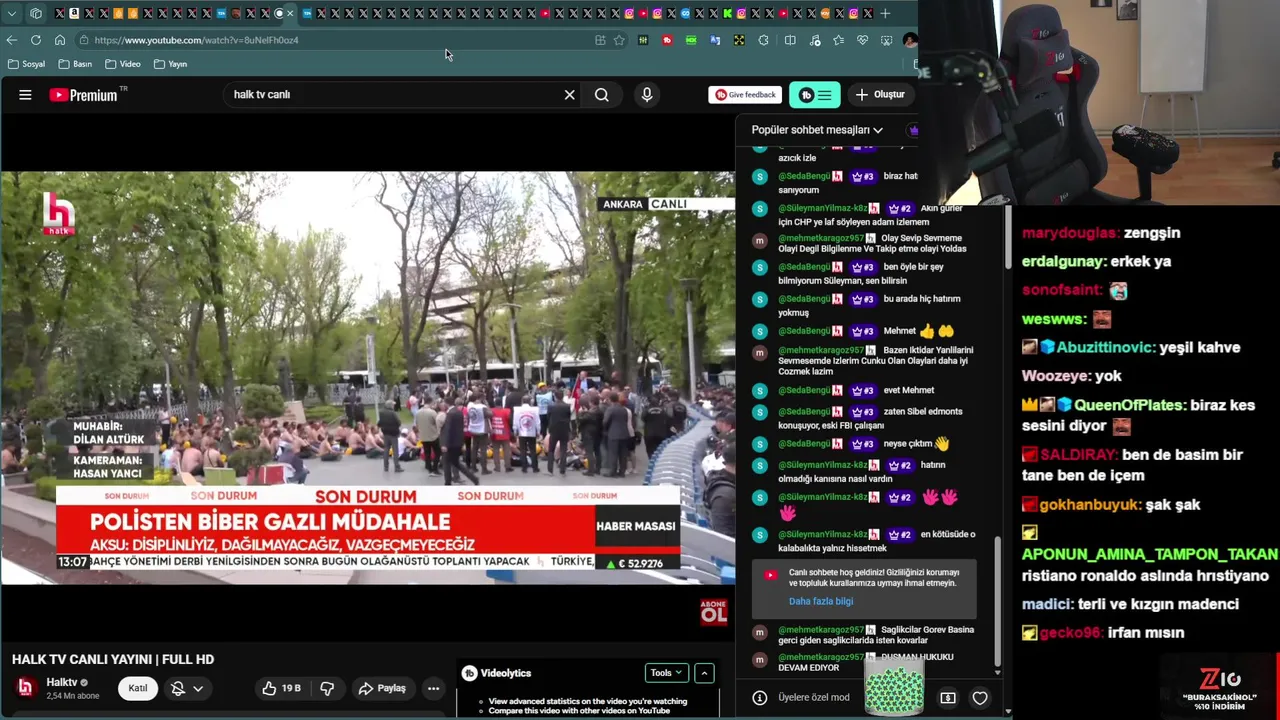The image size is (1280, 720).
Task: Click the live video player on Halk TV
Action: (x=368, y=378)
